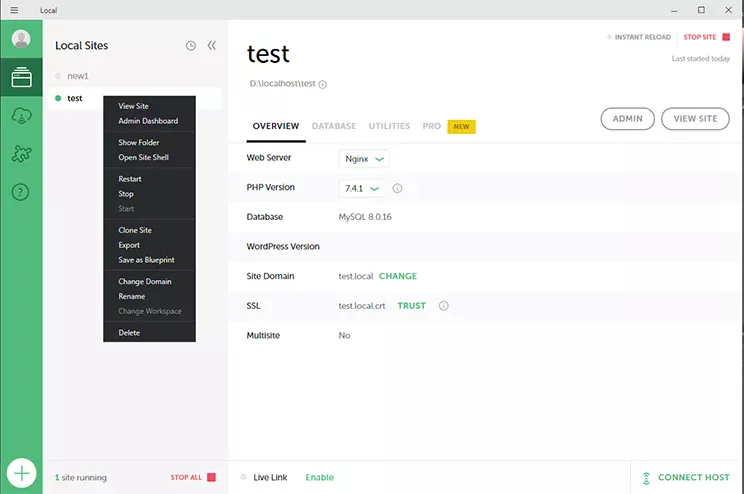Open the Cloud Backups sidebar icon

(21, 116)
